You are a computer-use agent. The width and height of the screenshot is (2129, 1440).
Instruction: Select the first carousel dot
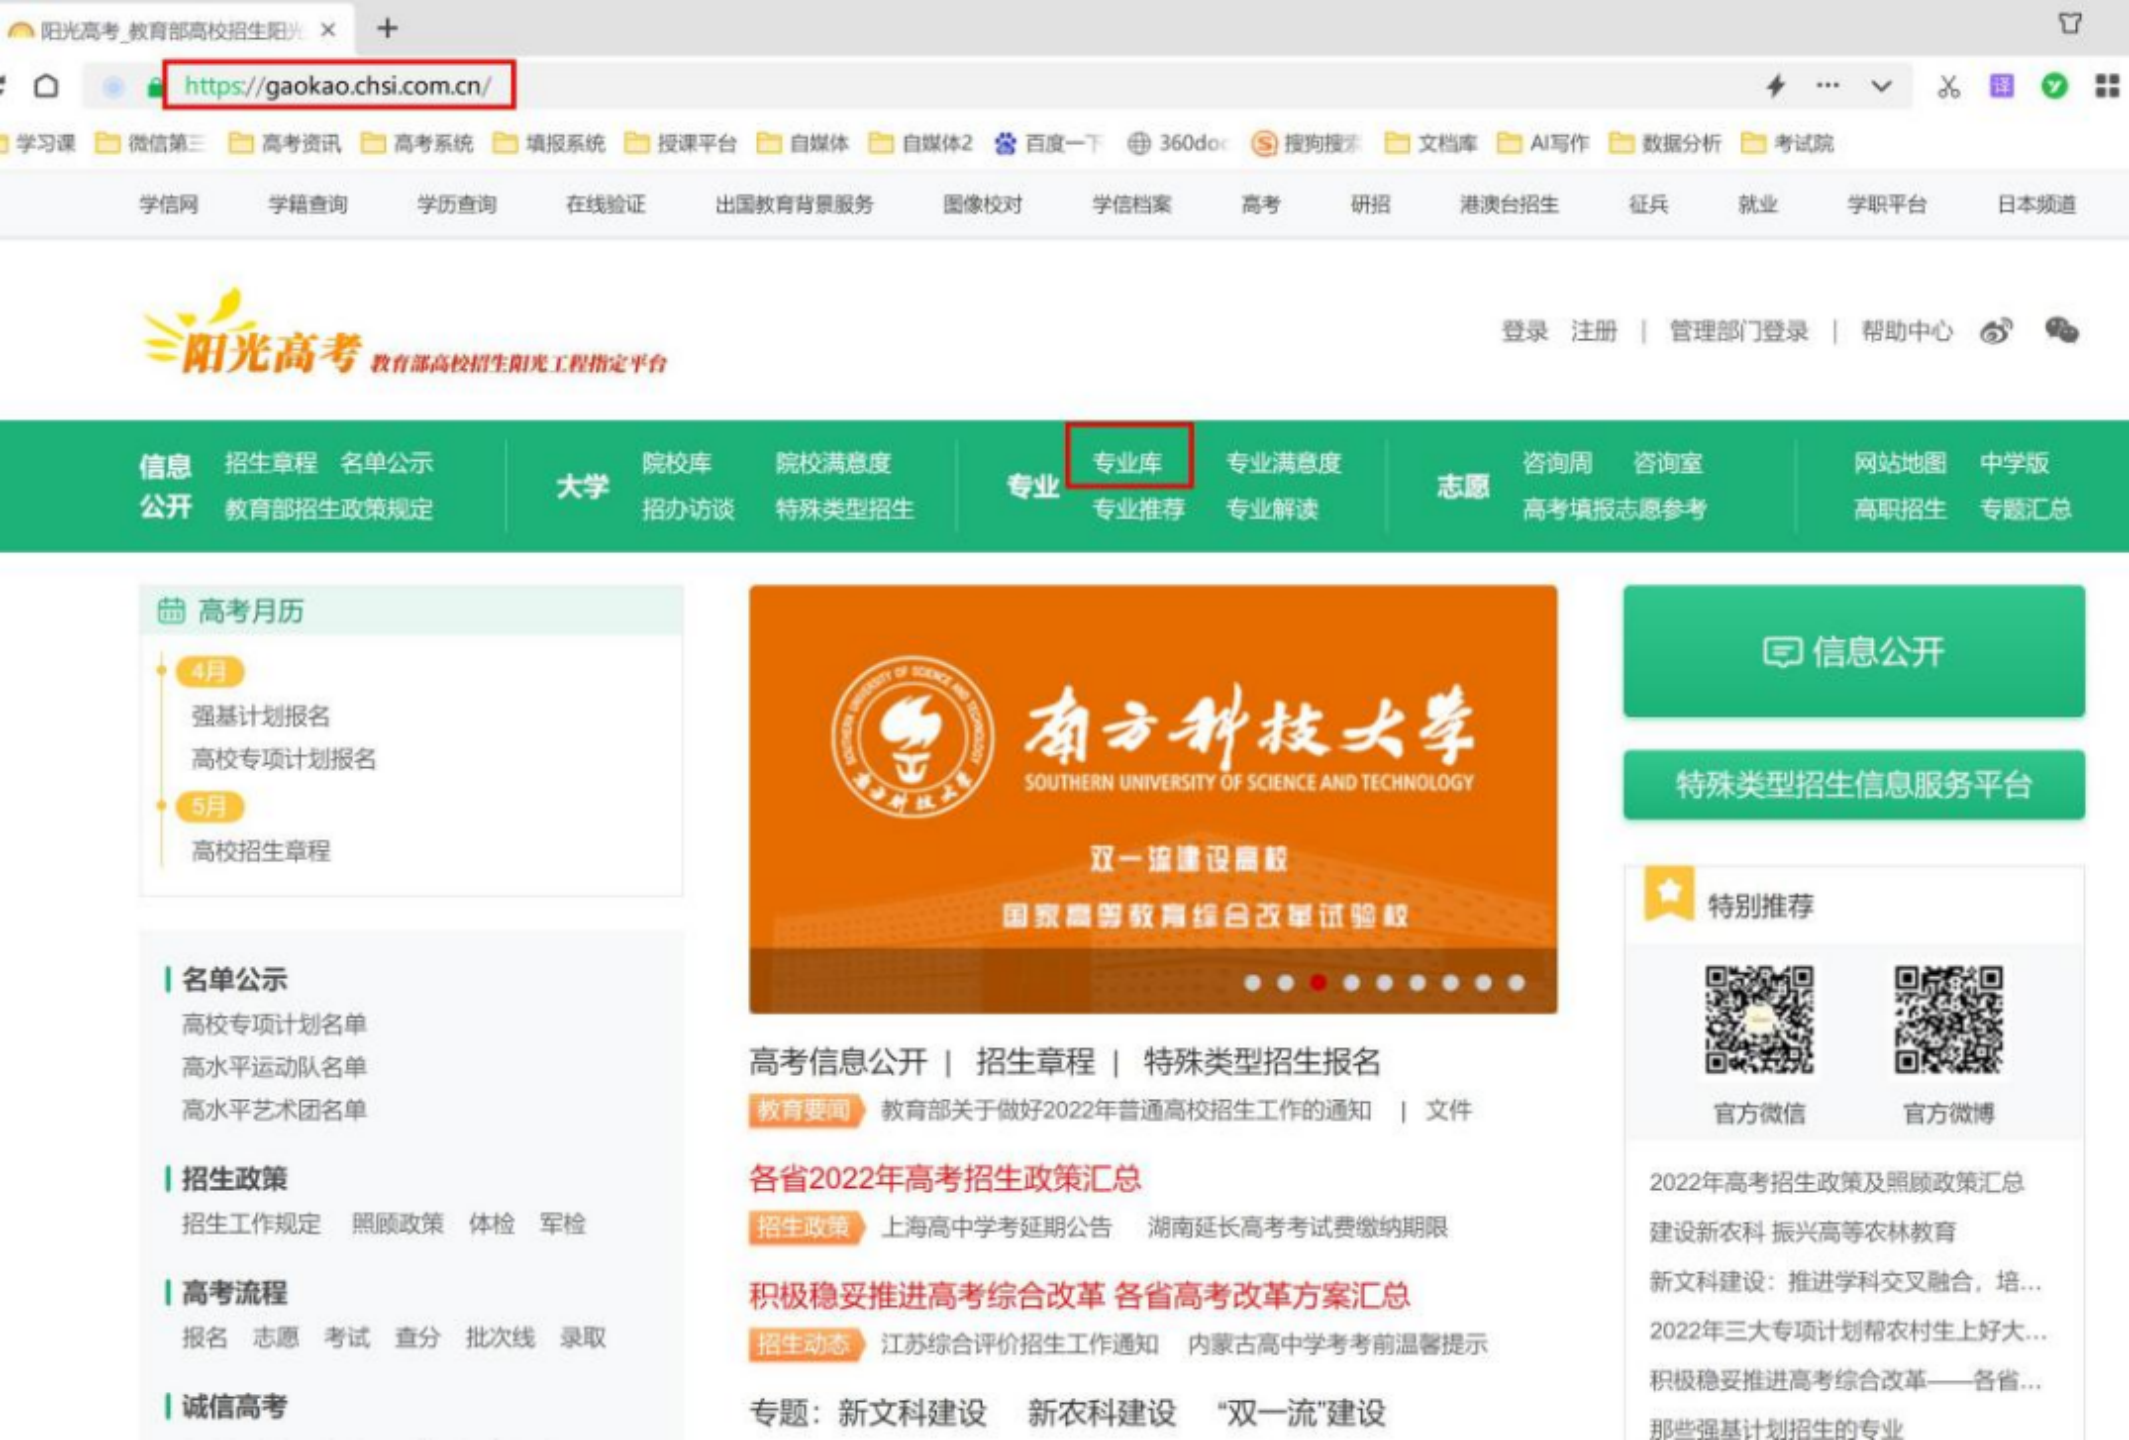click(x=1252, y=983)
